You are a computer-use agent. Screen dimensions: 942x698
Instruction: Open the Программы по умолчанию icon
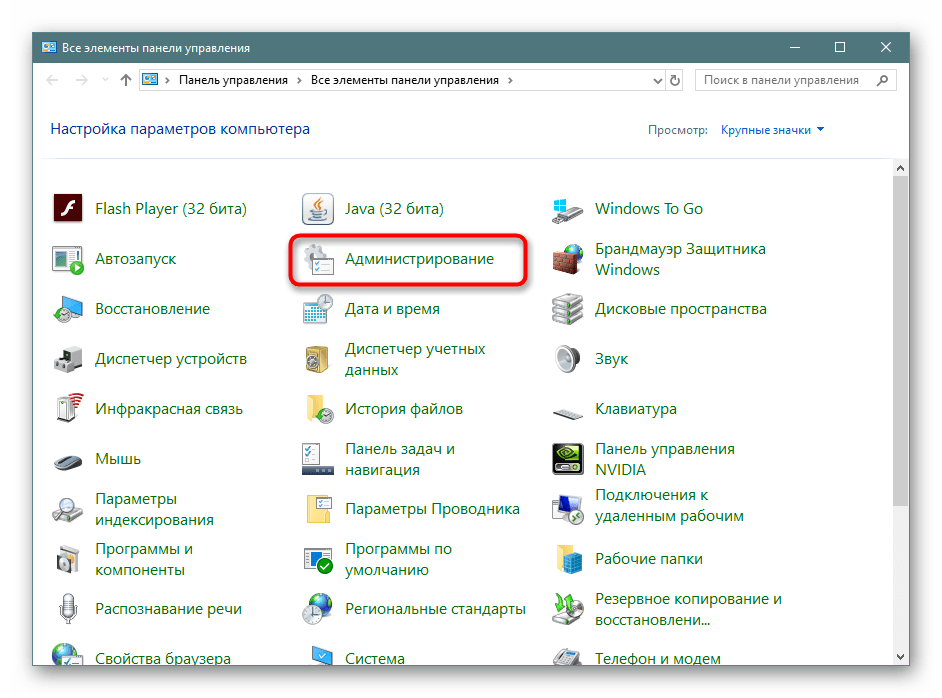[x=318, y=560]
